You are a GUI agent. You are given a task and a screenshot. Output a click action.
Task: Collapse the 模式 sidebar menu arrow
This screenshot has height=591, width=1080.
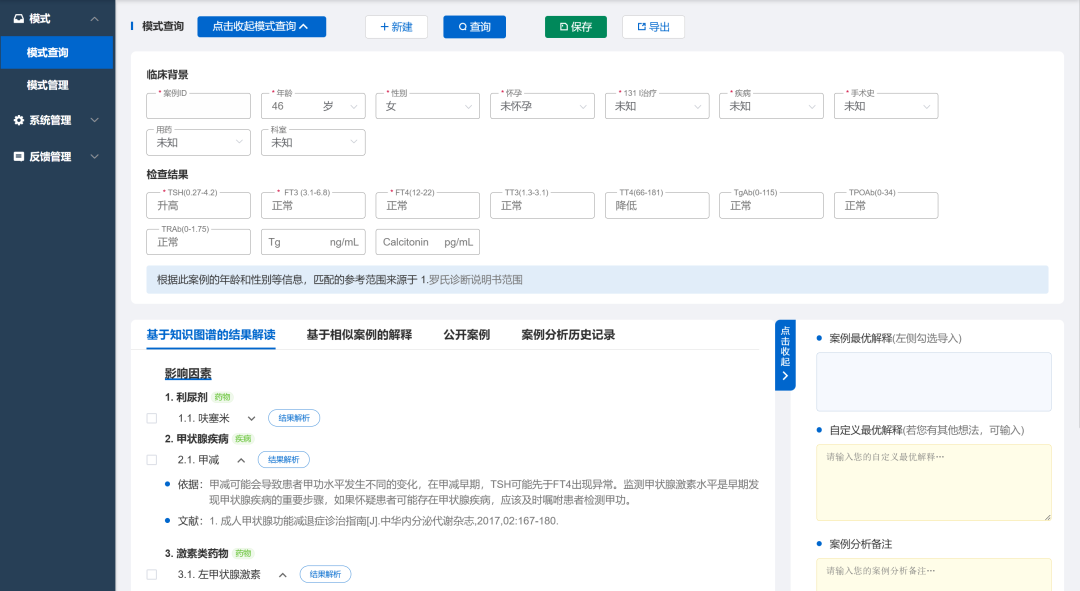pyautogui.click(x=94, y=19)
